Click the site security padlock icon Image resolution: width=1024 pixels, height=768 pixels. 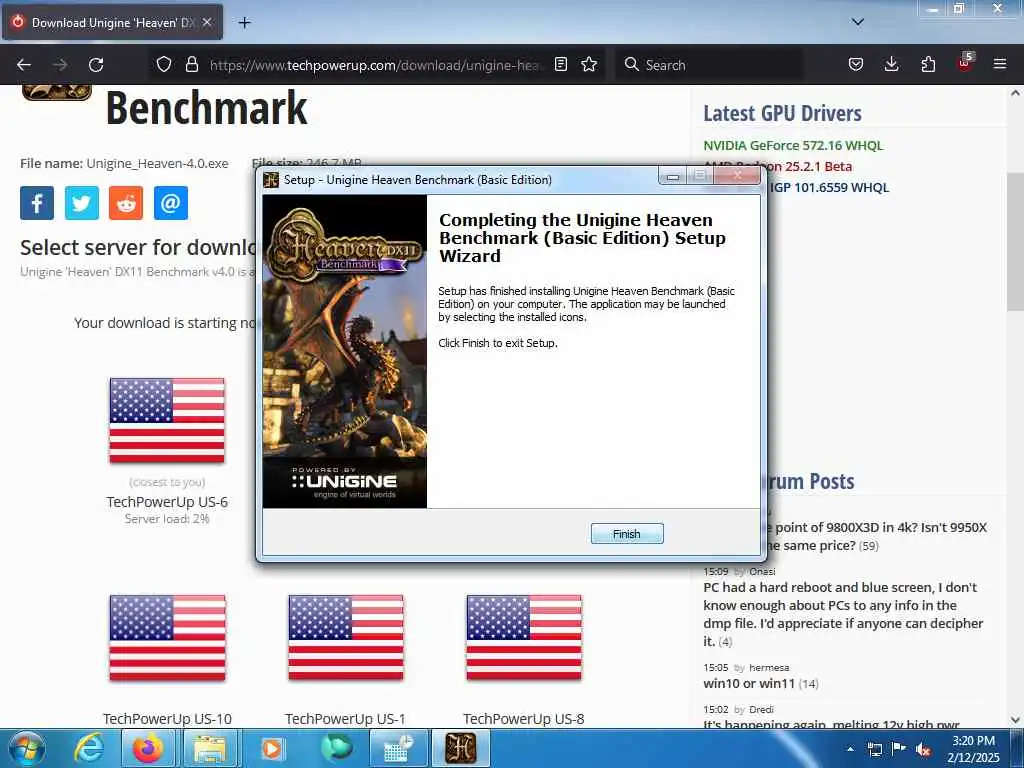tap(191, 64)
